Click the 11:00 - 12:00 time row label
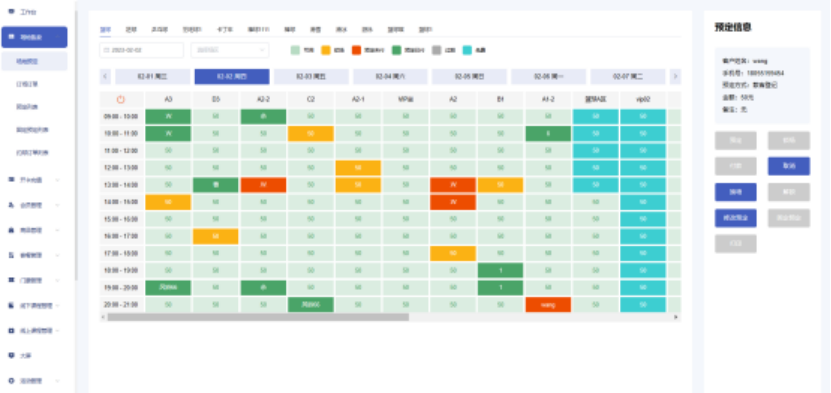The width and height of the screenshot is (831, 393). [x=121, y=150]
